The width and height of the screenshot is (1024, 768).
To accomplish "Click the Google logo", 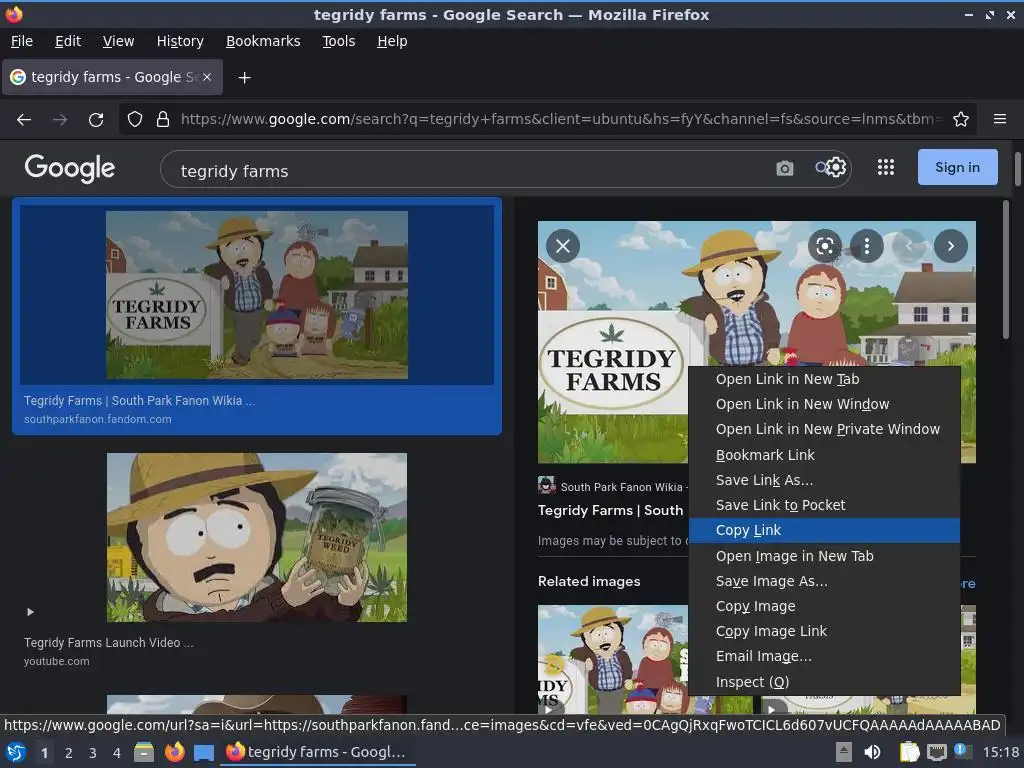I will tap(70, 168).
